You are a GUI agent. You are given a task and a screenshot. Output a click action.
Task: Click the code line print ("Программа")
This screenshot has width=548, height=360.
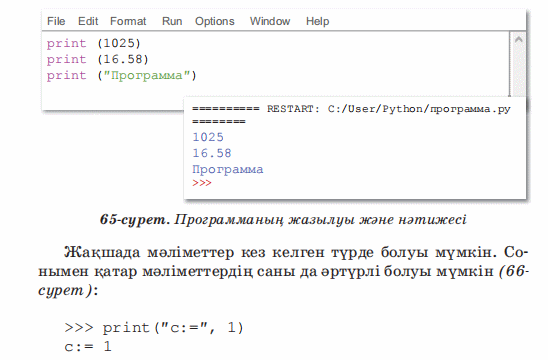[x=122, y=75]
